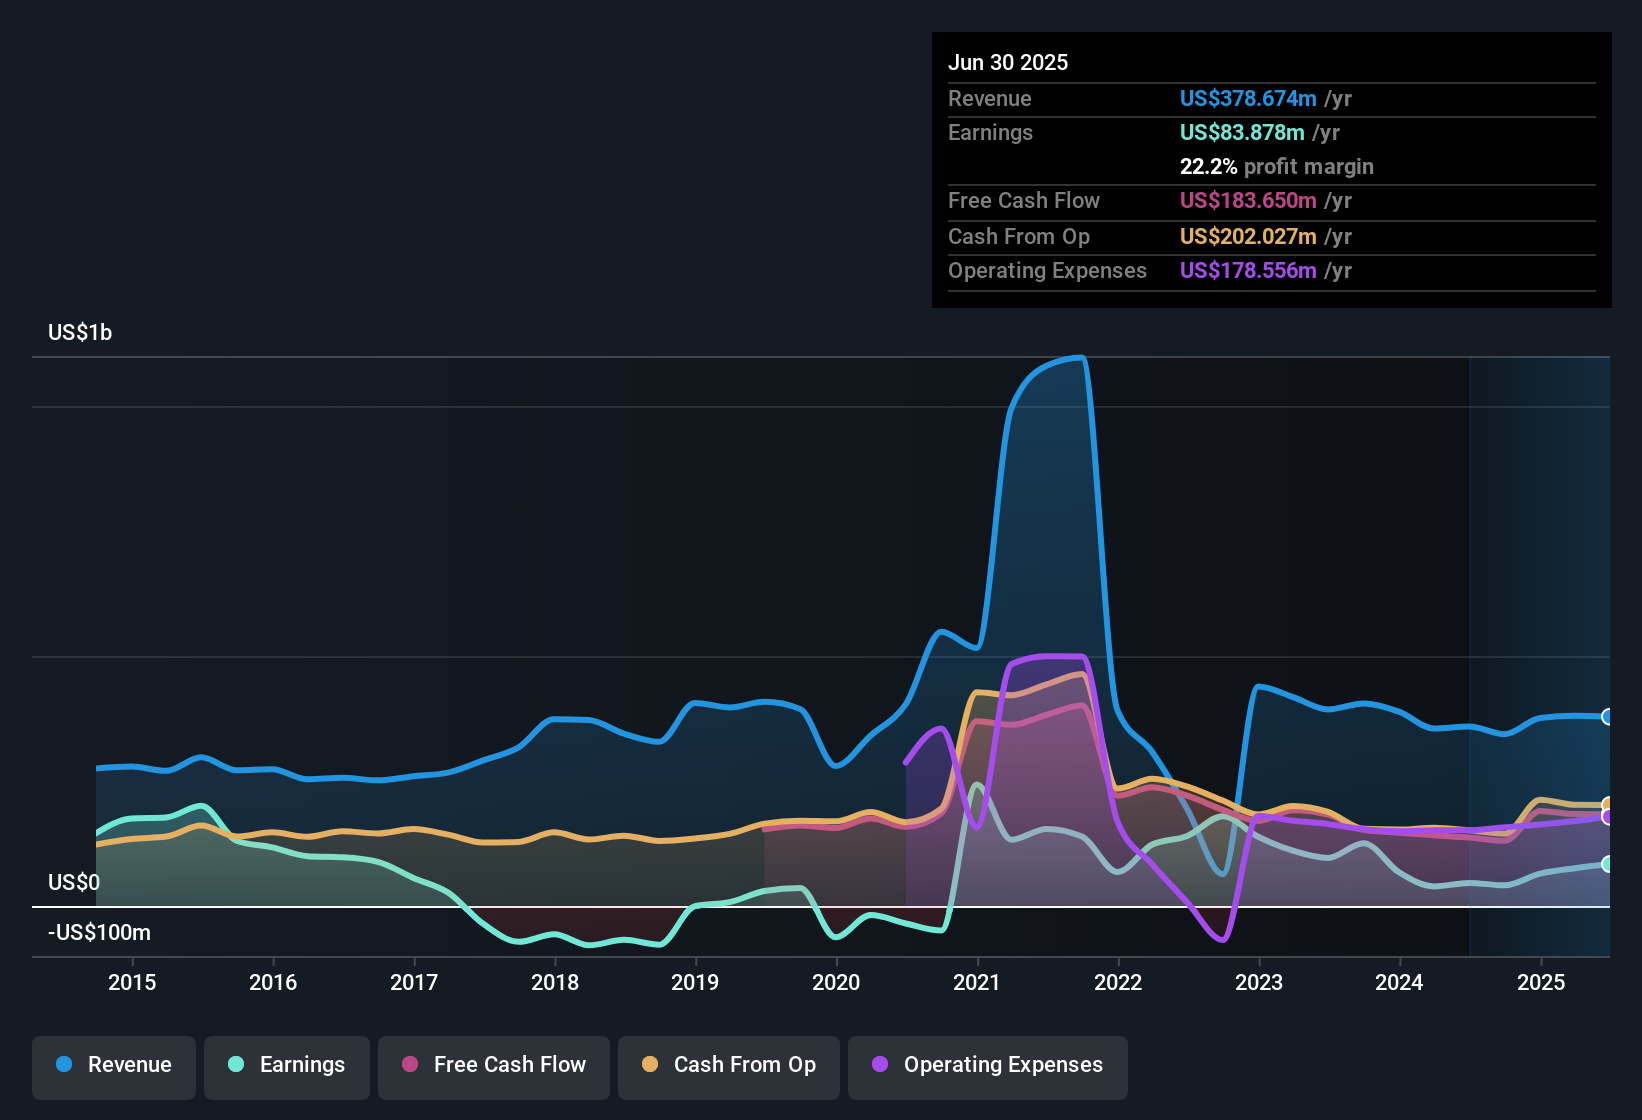Click the orange Cash From Op dot icon
Image resolution: width=1642 pixels, height=1120 pixels.
point(650,1065)
